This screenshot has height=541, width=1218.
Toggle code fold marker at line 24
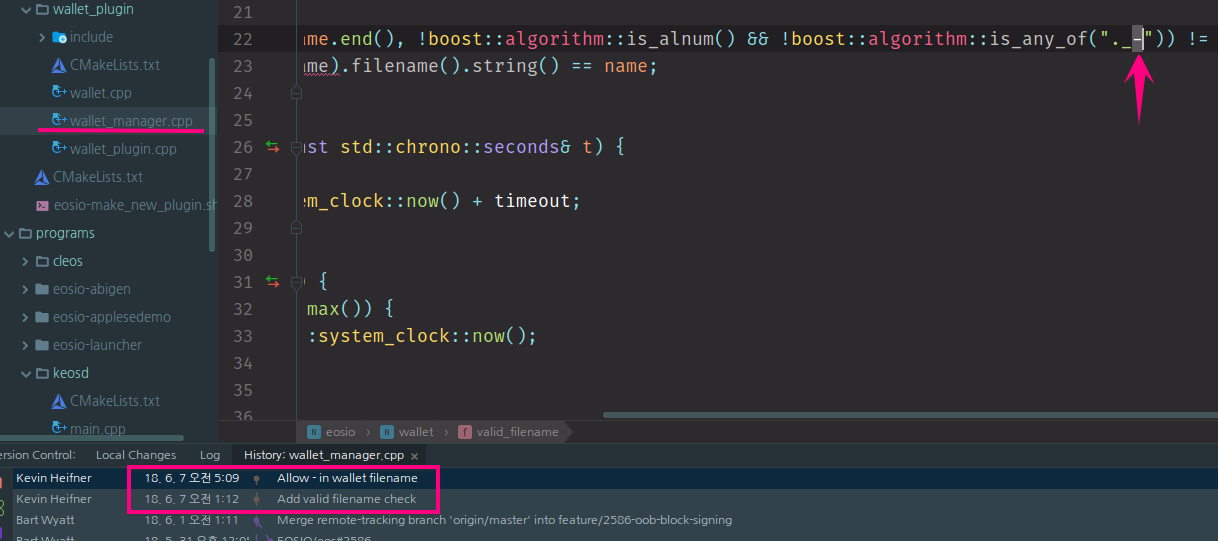296,93
